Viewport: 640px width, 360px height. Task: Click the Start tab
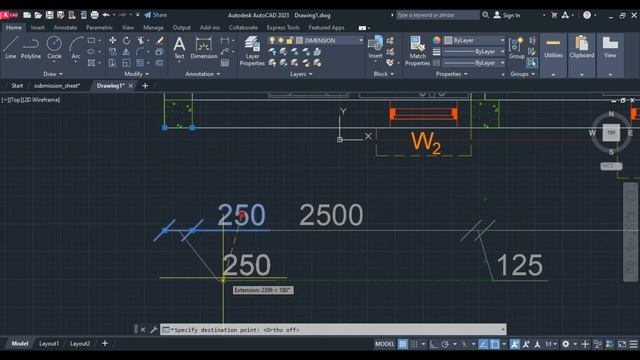pyautogui.click(x=17, y=86)
